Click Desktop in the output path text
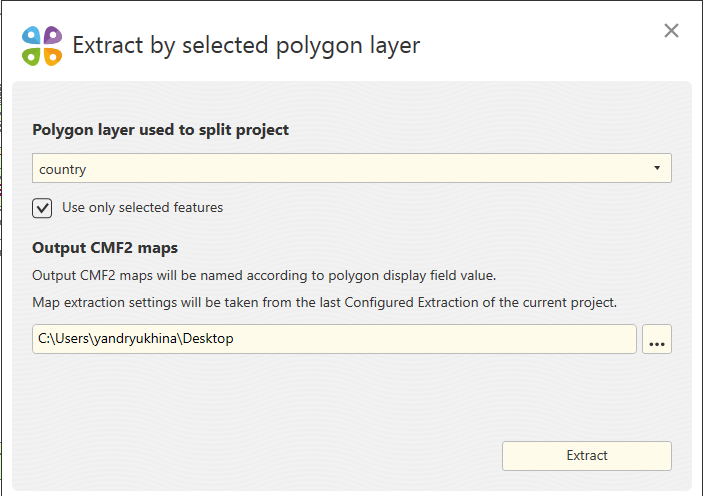 pyautogui.click(x=208, y=338)
